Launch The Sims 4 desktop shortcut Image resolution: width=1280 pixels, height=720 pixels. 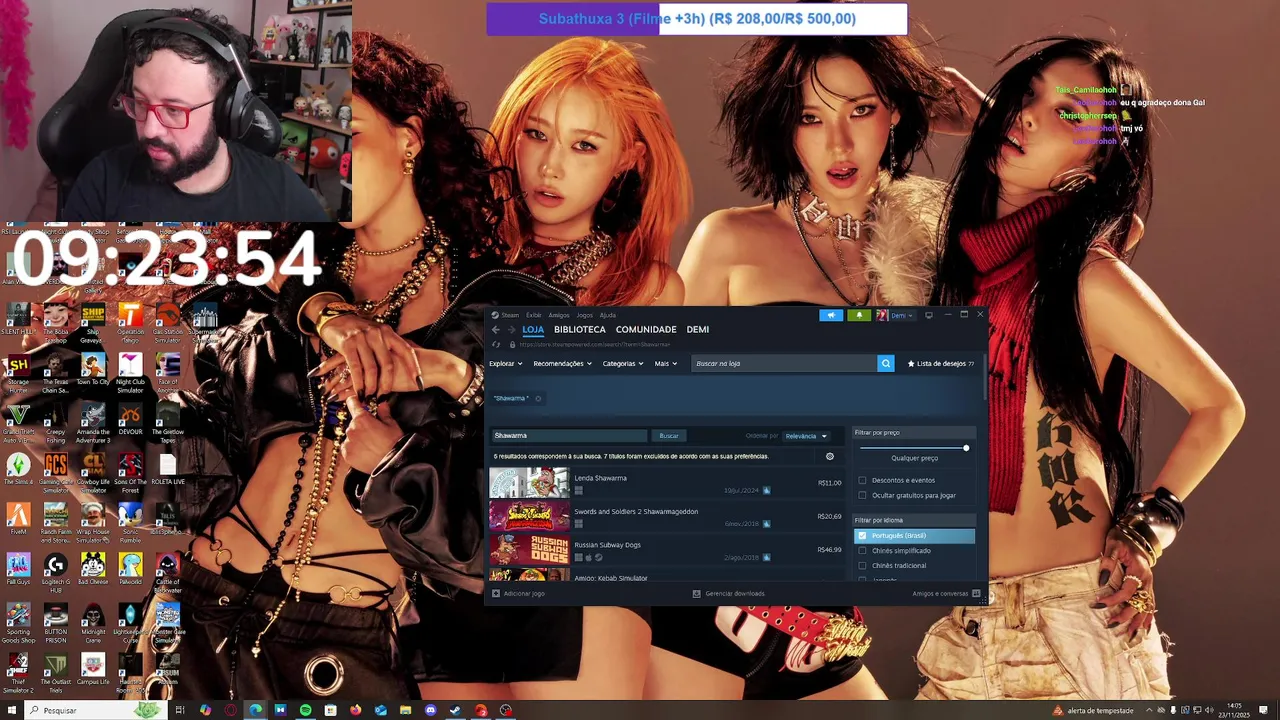(18, 470)
